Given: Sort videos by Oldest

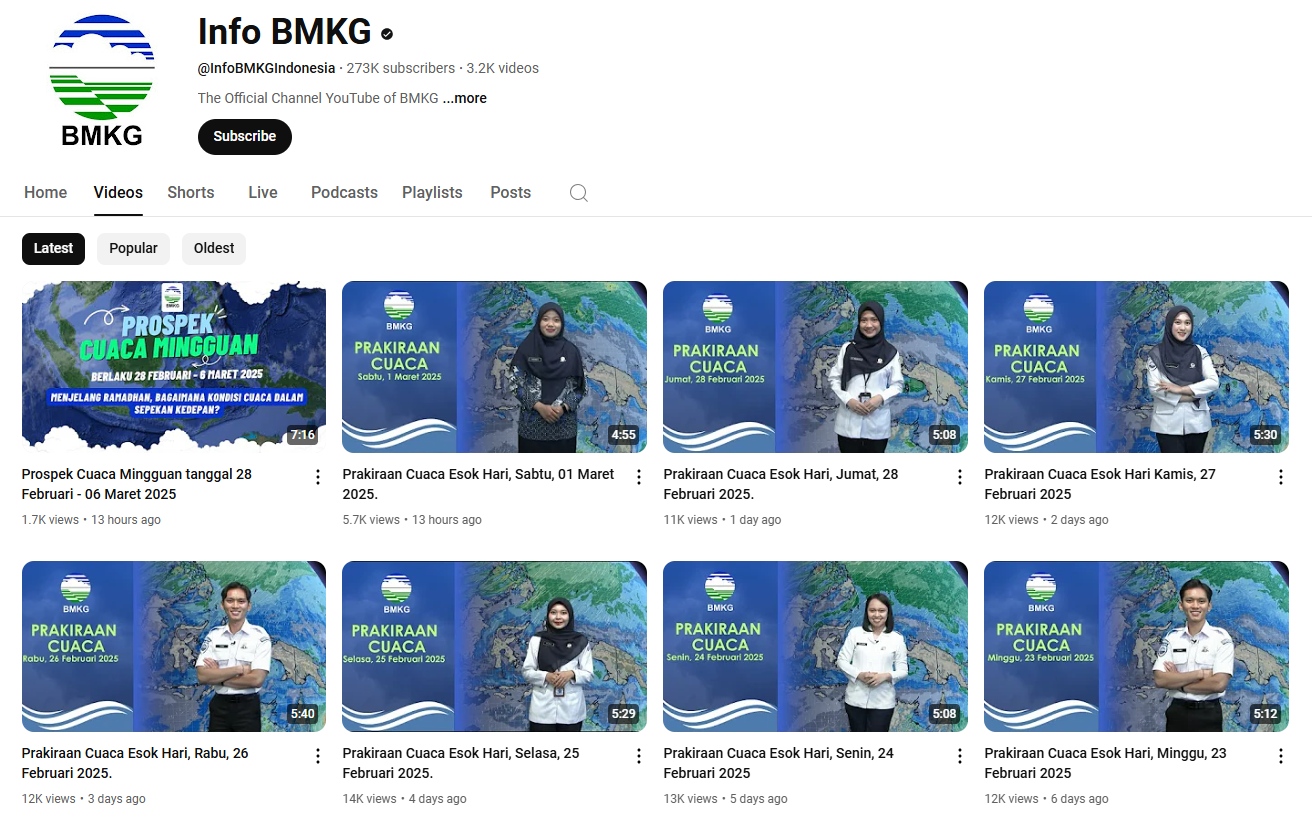Looking at the screenshot, I should tap(214, 248).
